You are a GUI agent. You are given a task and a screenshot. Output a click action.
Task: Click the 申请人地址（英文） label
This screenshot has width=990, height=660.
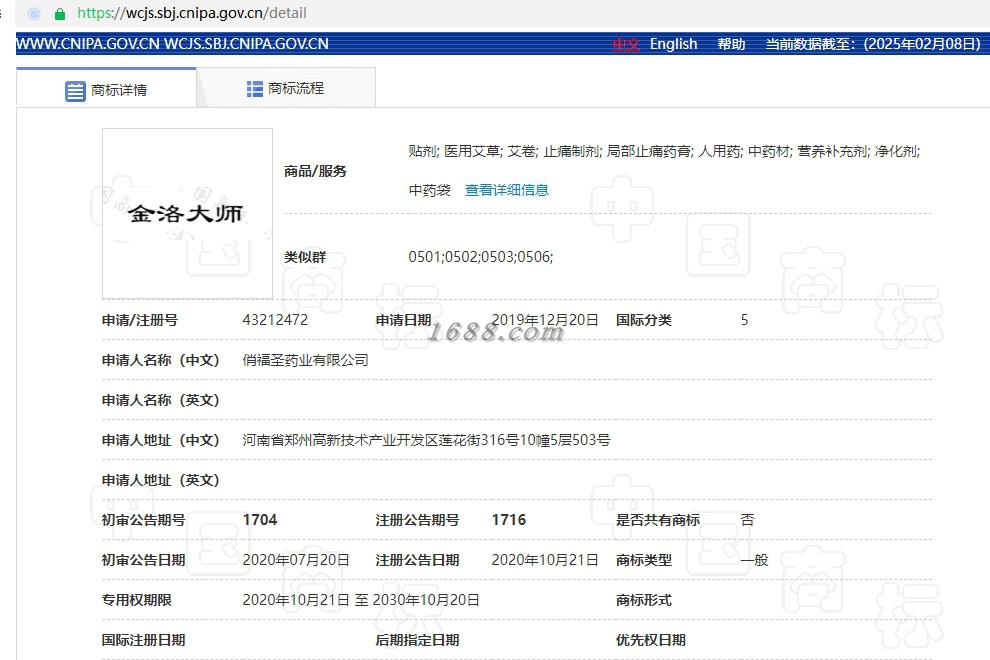coord(161,480)
